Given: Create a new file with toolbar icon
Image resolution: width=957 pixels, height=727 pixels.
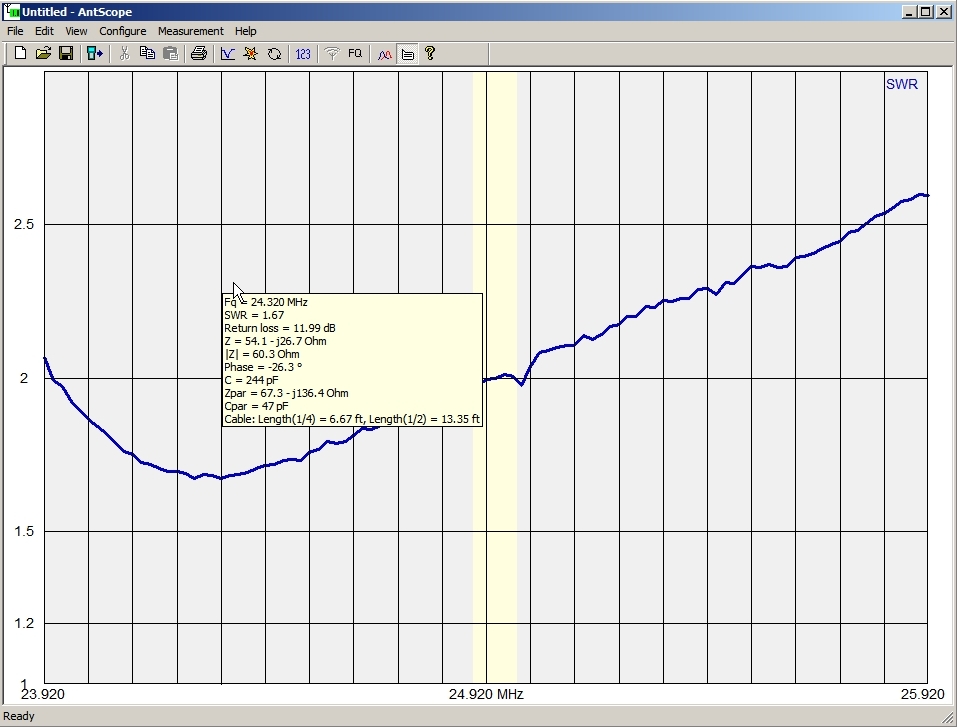Looking at the screenshot, I should point(20,54).
